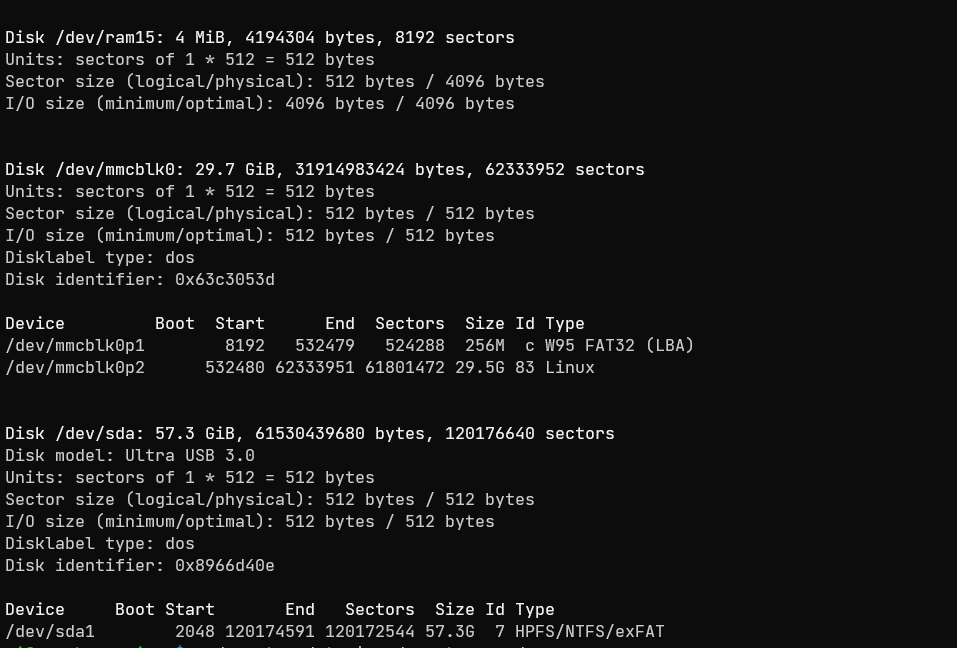This screenshot has height=648, width=957.
Task: Click the W95 FAT32 (LBA) partition type
Action: [x=620, y=346]
